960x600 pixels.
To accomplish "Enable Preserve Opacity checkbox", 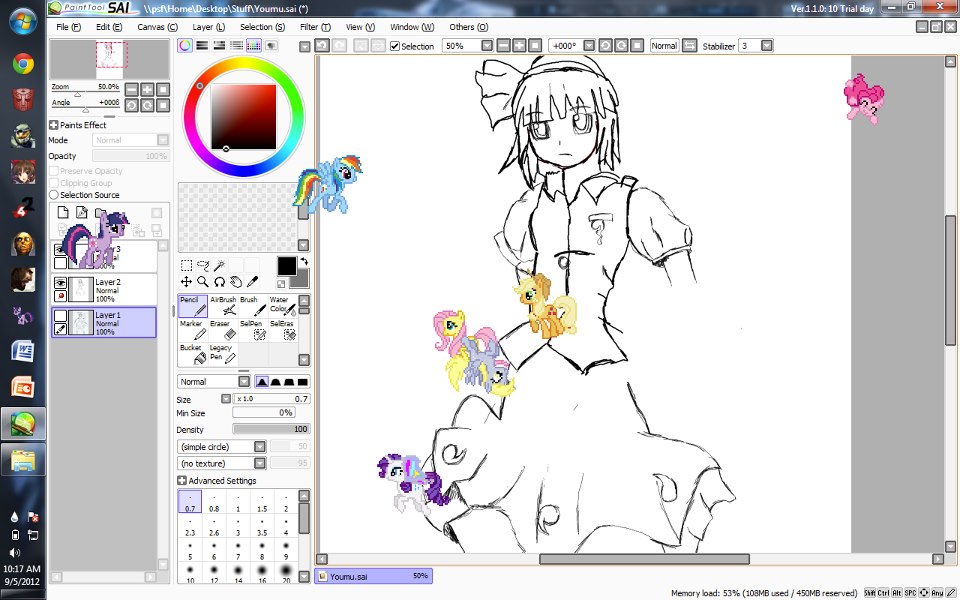I will pos(54,171).
